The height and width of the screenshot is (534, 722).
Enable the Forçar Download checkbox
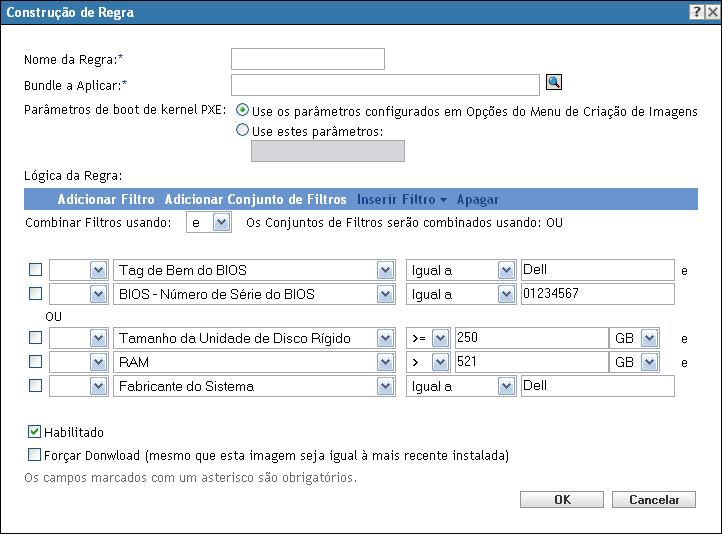tap(35, 455)
